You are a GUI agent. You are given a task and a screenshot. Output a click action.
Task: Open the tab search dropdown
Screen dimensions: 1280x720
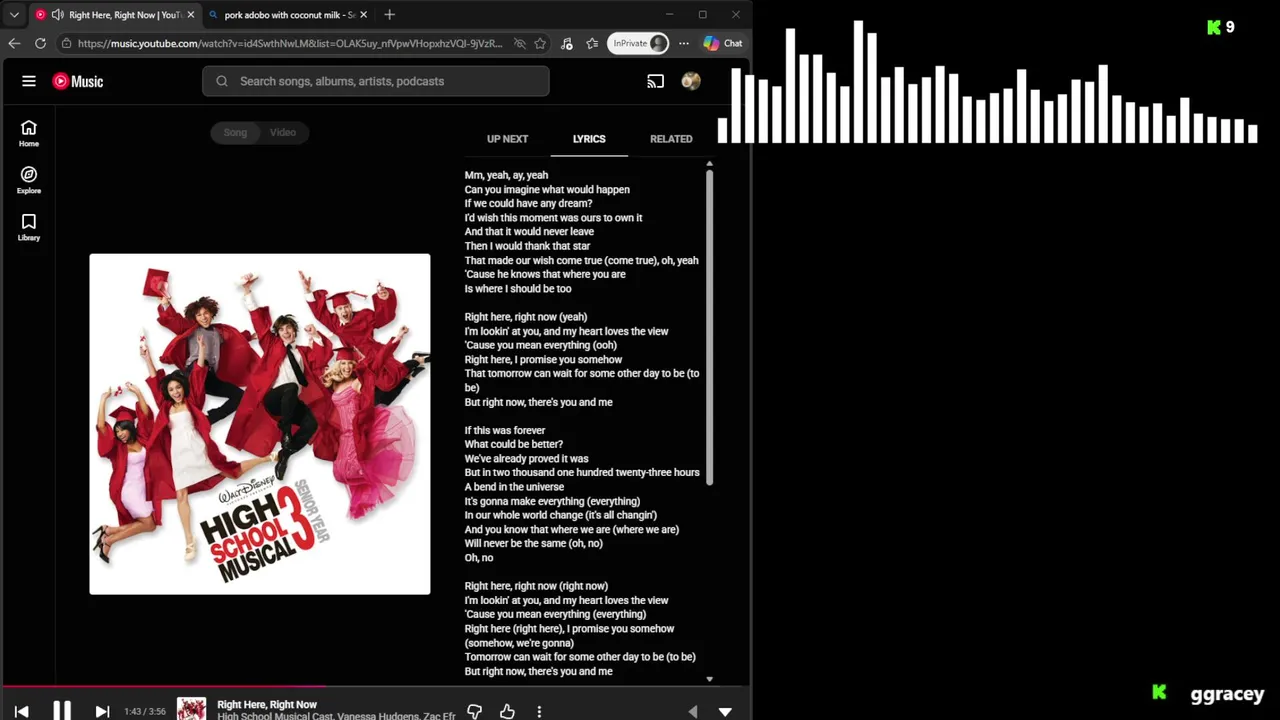[x=14, y=15]
